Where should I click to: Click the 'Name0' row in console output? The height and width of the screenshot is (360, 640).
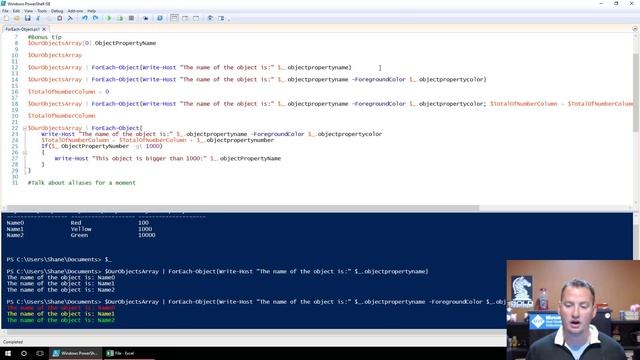tap(81, 223)
